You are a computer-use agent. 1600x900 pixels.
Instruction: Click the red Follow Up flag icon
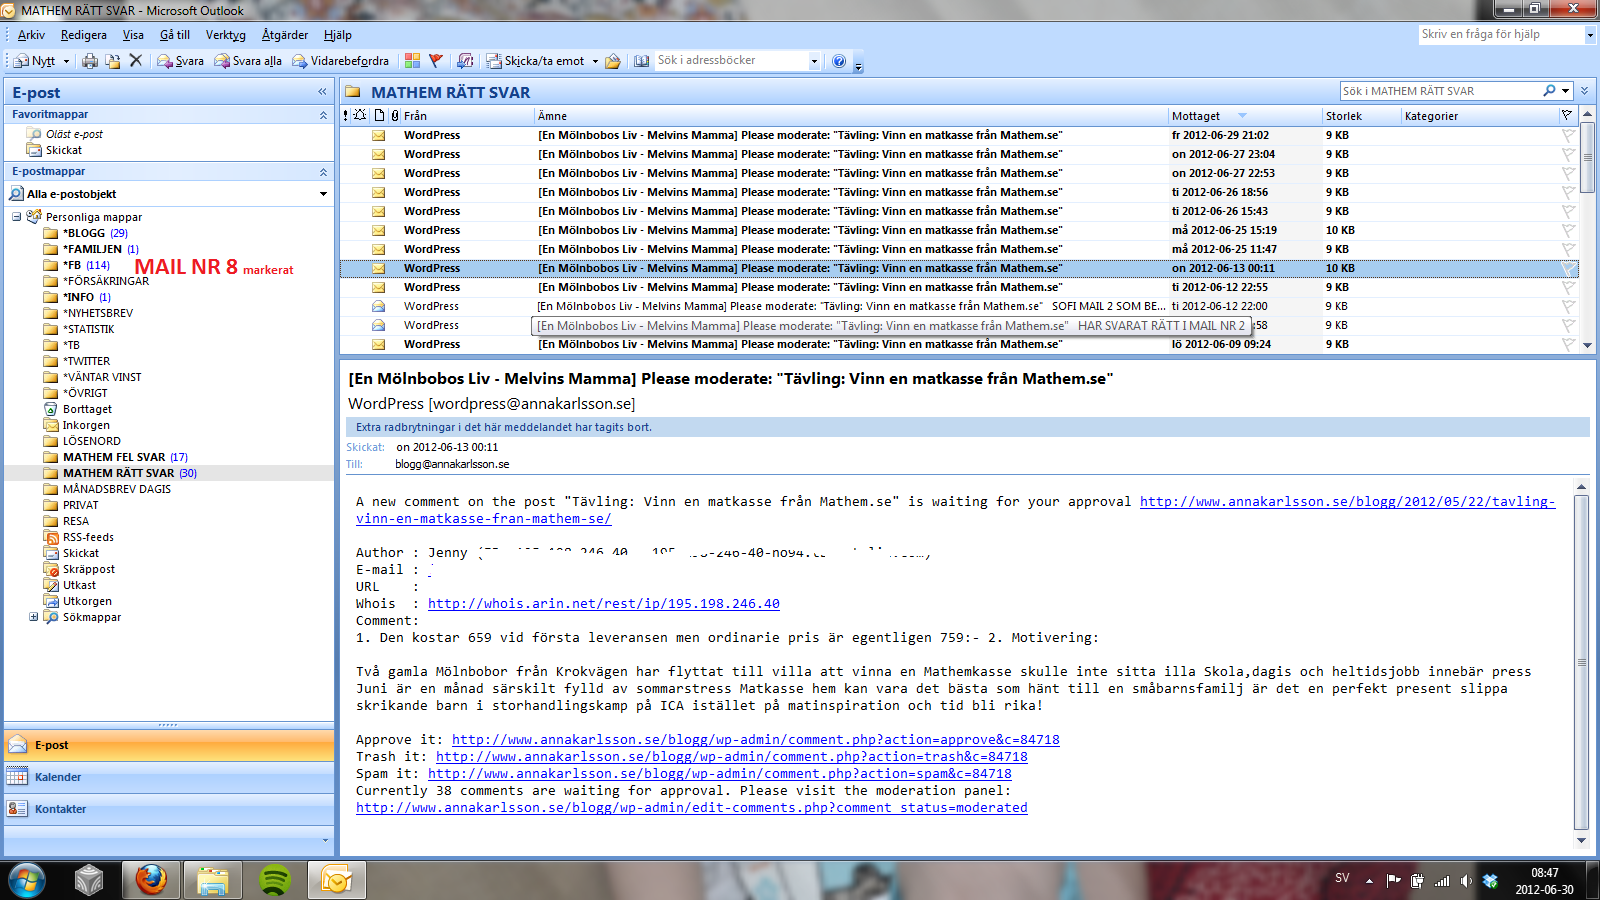pyautogui.click(x=436, y=61)
